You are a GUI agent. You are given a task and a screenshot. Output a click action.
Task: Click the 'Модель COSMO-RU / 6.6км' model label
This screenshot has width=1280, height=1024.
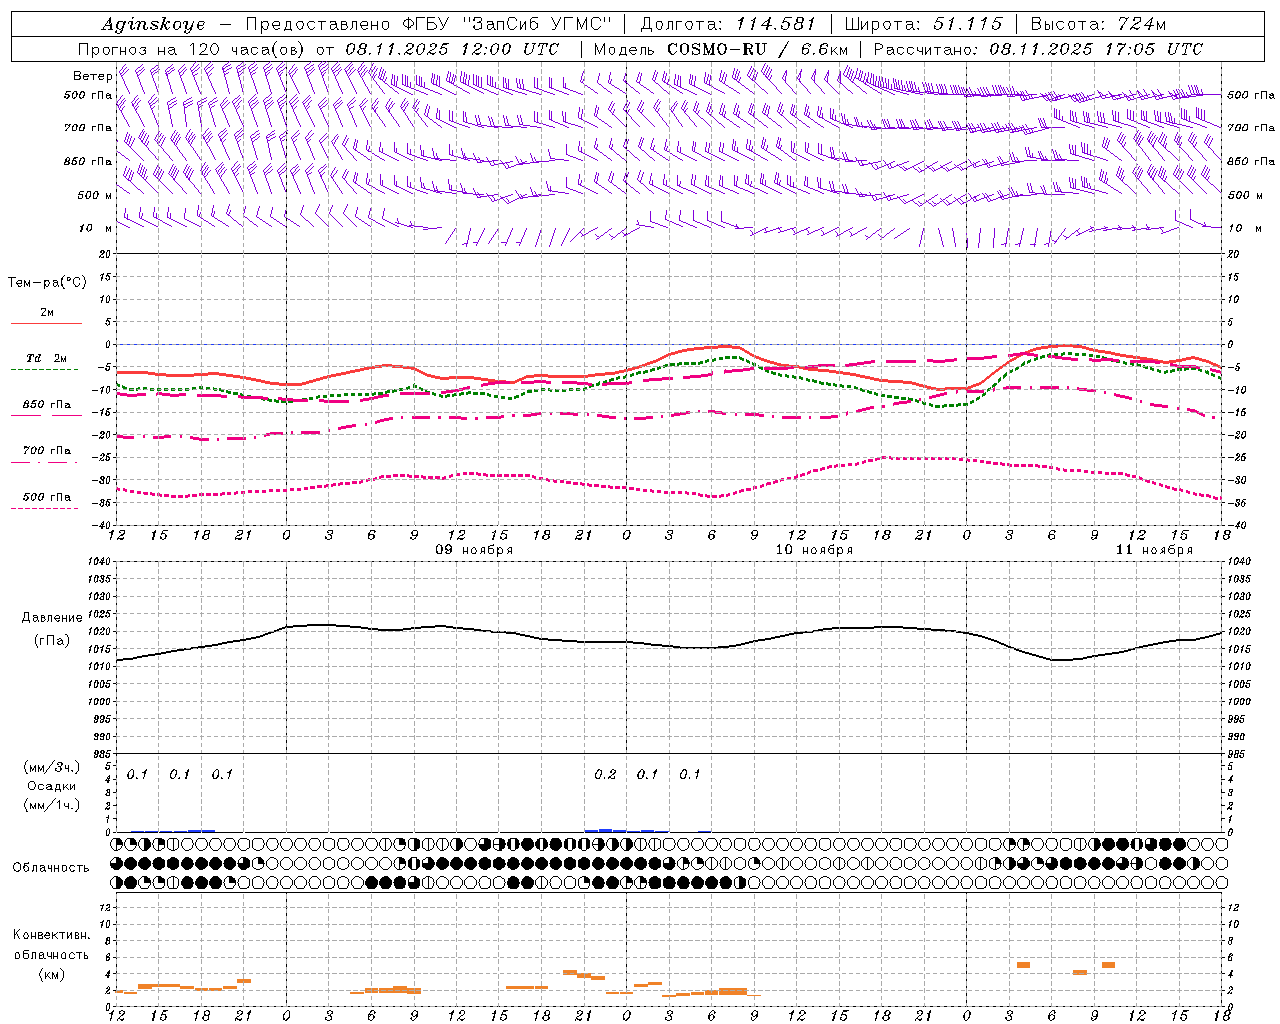[721, 49]
